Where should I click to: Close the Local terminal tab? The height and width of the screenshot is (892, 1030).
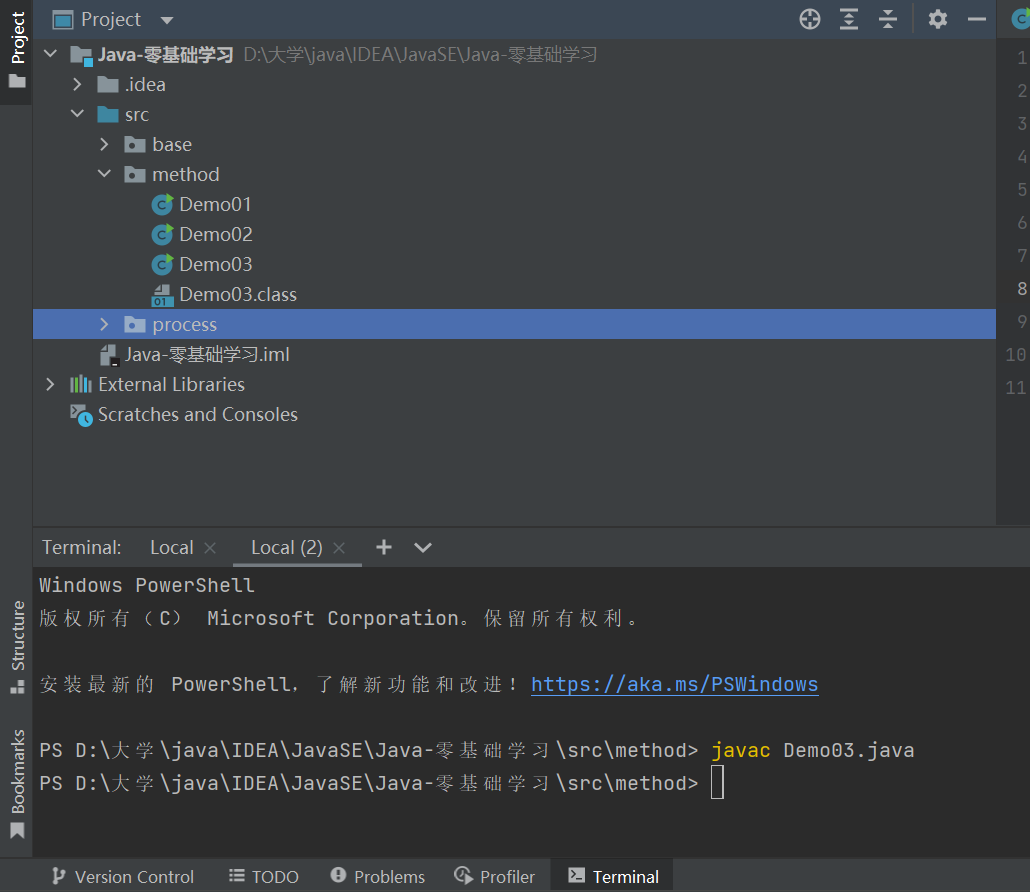[210, 548]
